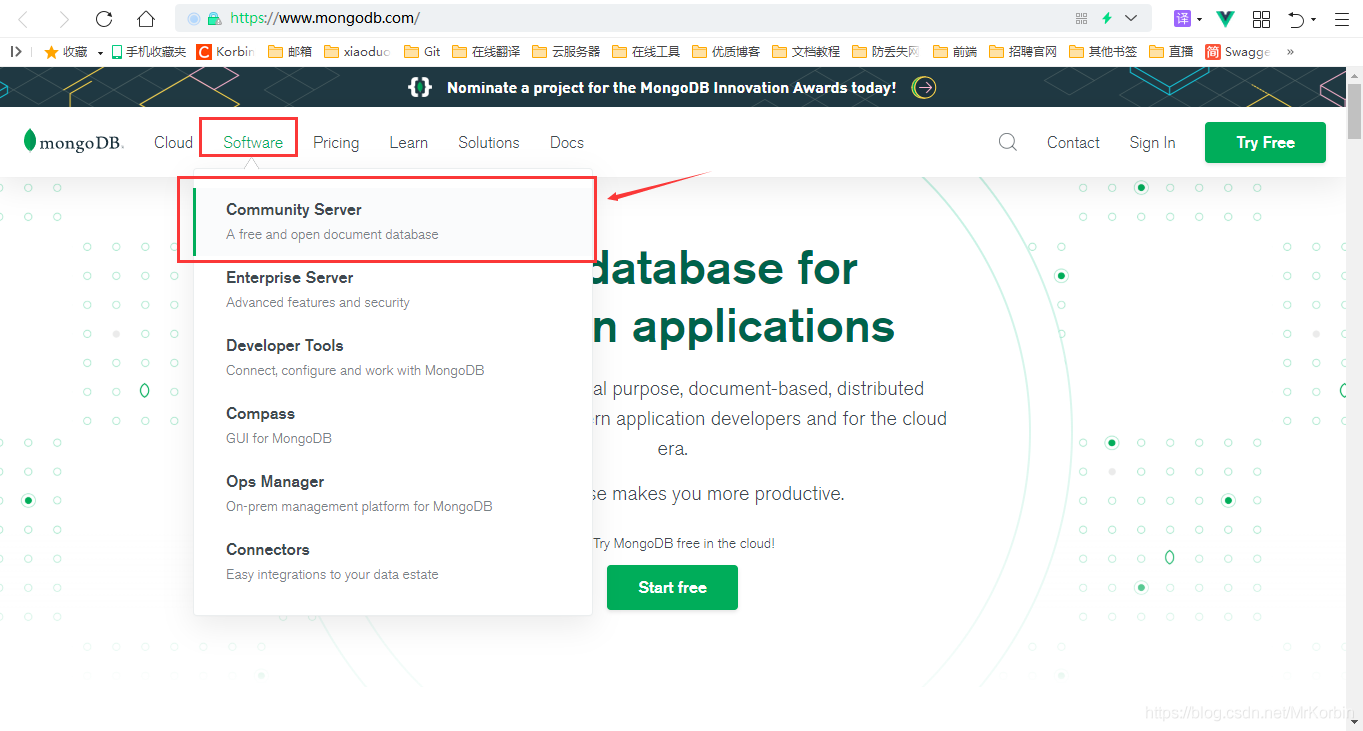Click the Try Free button
Image resolution: width=1363 pixels, height=731 pixels.
coord(1265,142)
